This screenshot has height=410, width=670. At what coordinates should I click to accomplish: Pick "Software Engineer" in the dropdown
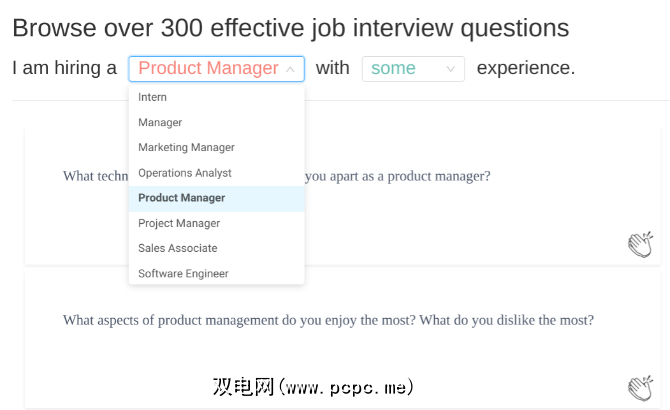click(183, 273)
